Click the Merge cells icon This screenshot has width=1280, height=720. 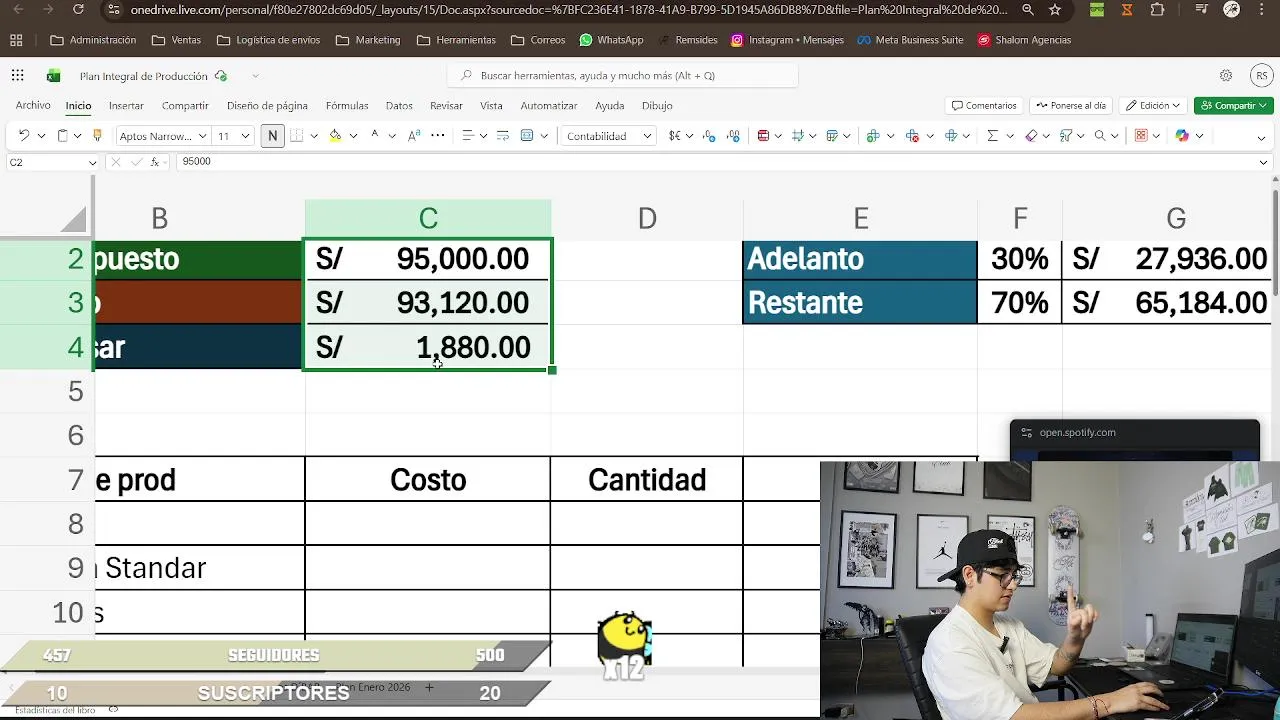tap(527, 136)
